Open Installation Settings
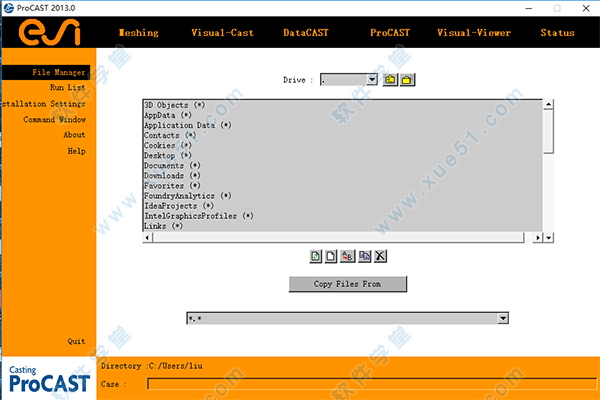 coord(44,104)
